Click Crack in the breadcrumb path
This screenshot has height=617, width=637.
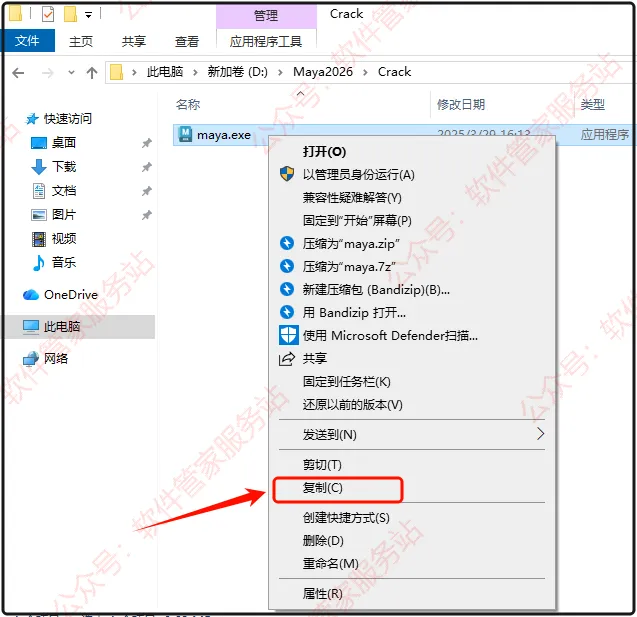point(394,72)
